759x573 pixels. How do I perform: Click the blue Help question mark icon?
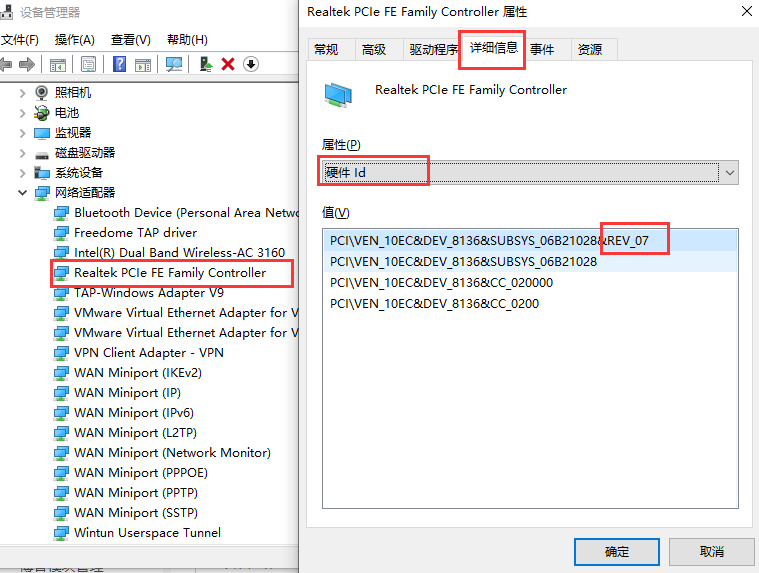119,64
